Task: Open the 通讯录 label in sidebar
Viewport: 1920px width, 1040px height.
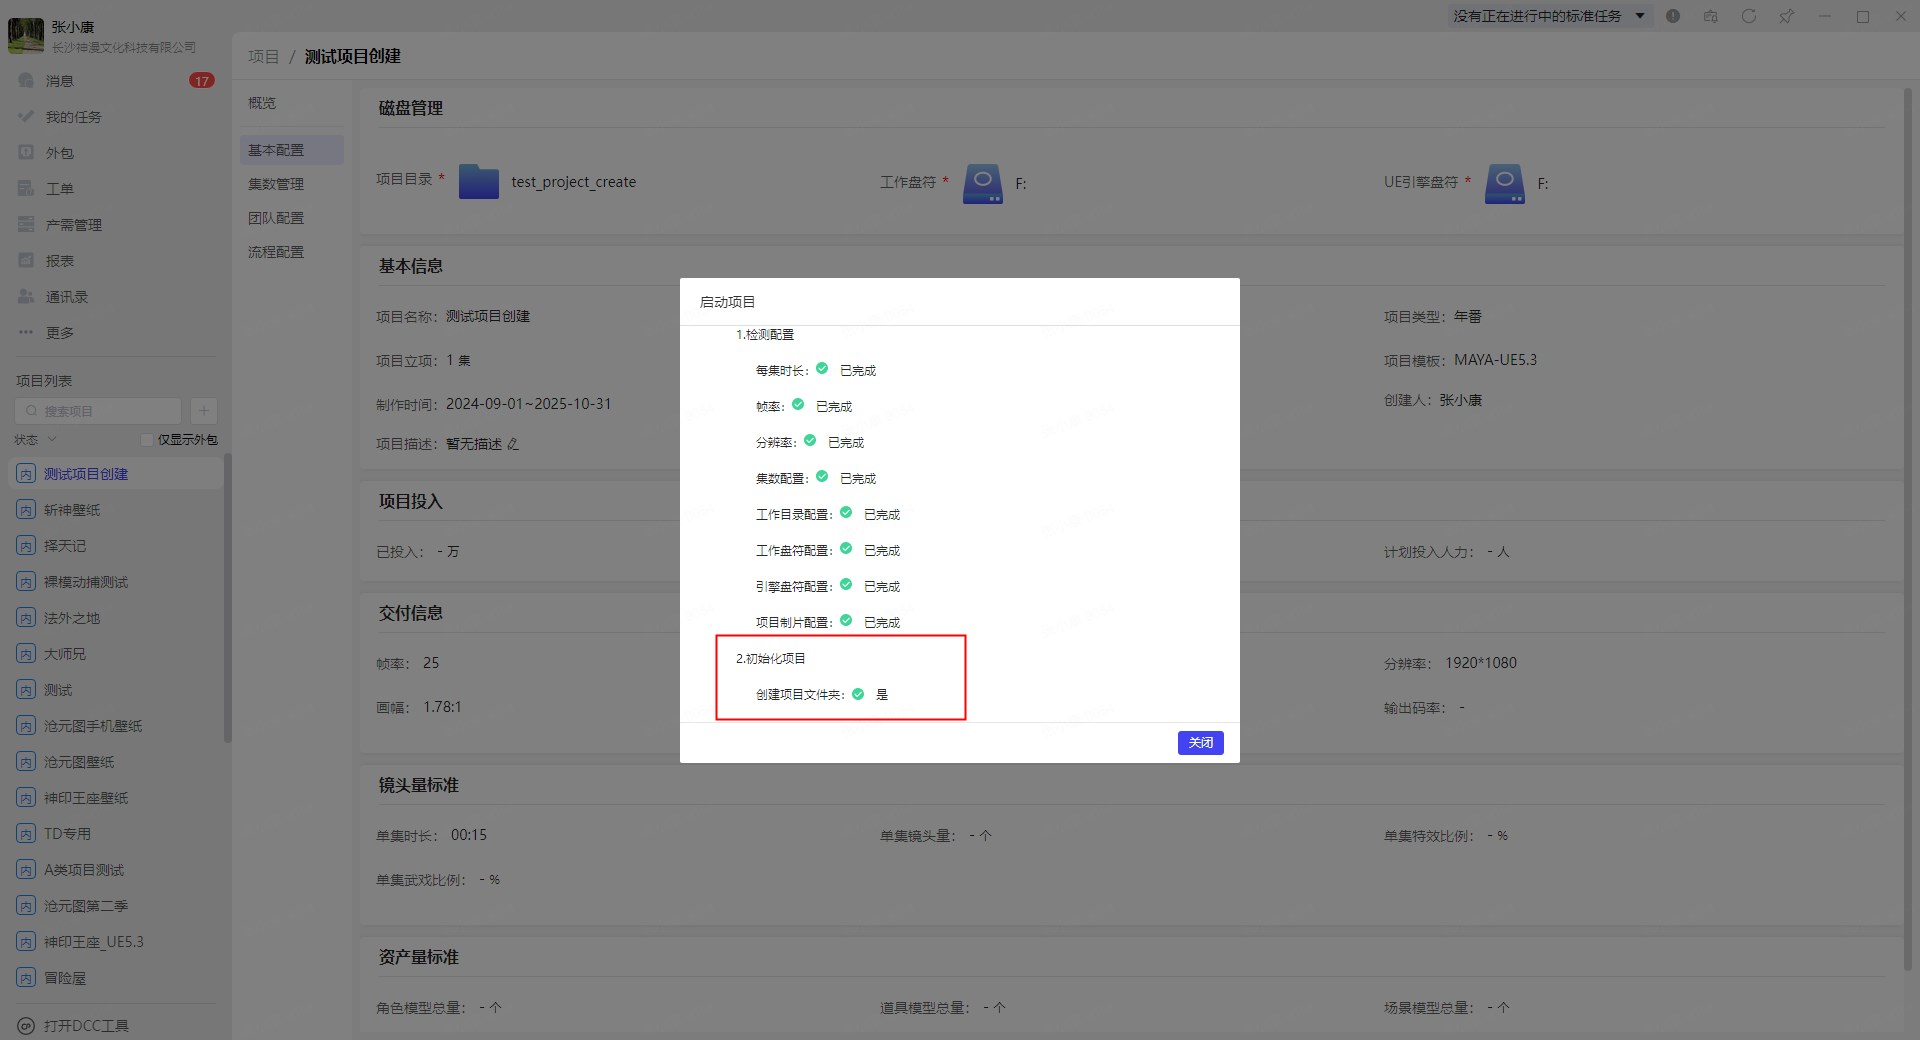Action: [x=67, y=297]
